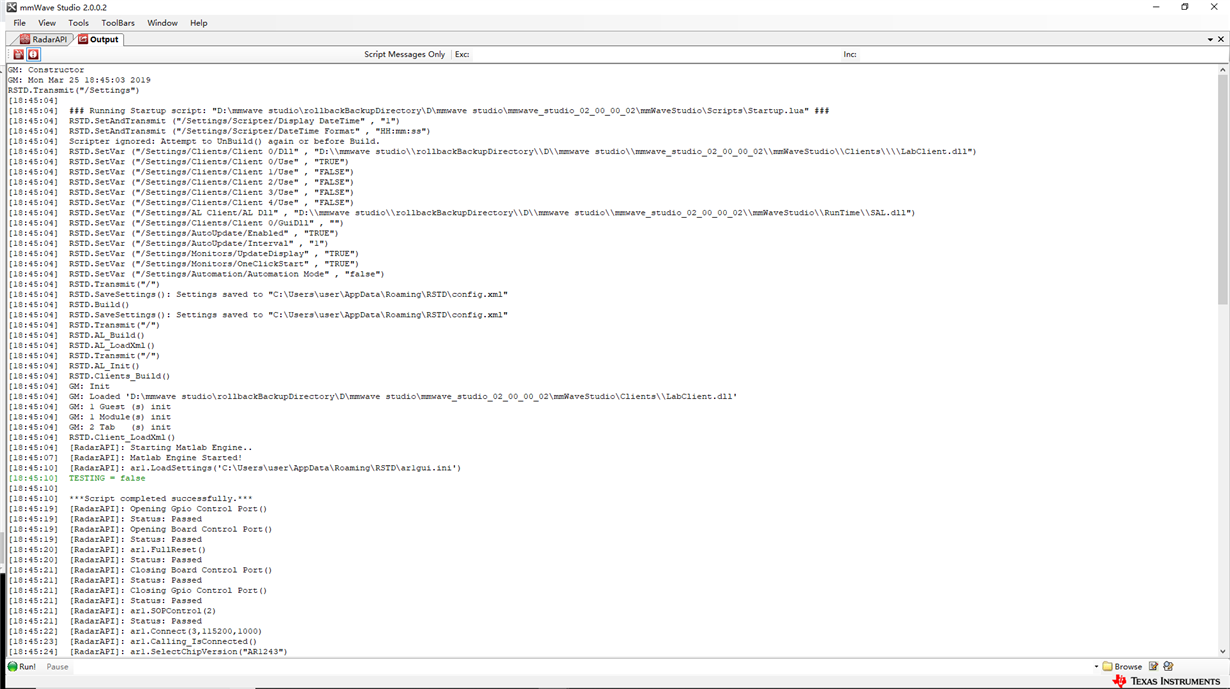
Task: Click the edit script notepad icon
Action: (1153, 666)
